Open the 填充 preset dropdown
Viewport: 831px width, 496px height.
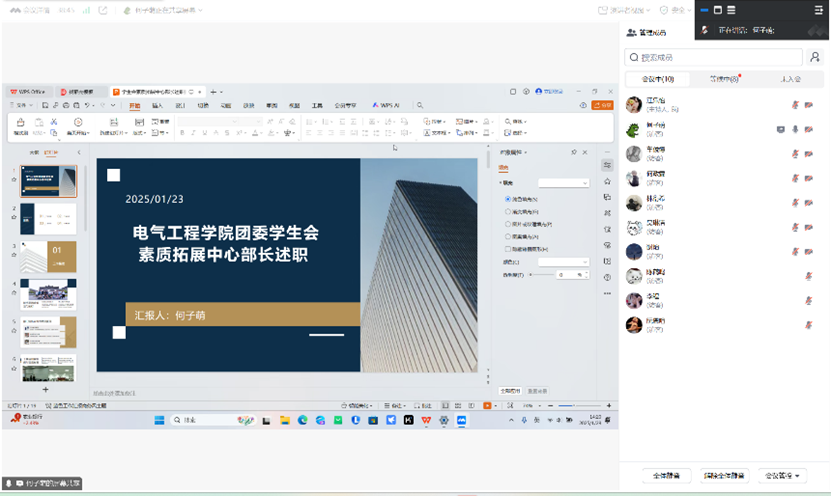pyautogui.click(x=564, y=183)
